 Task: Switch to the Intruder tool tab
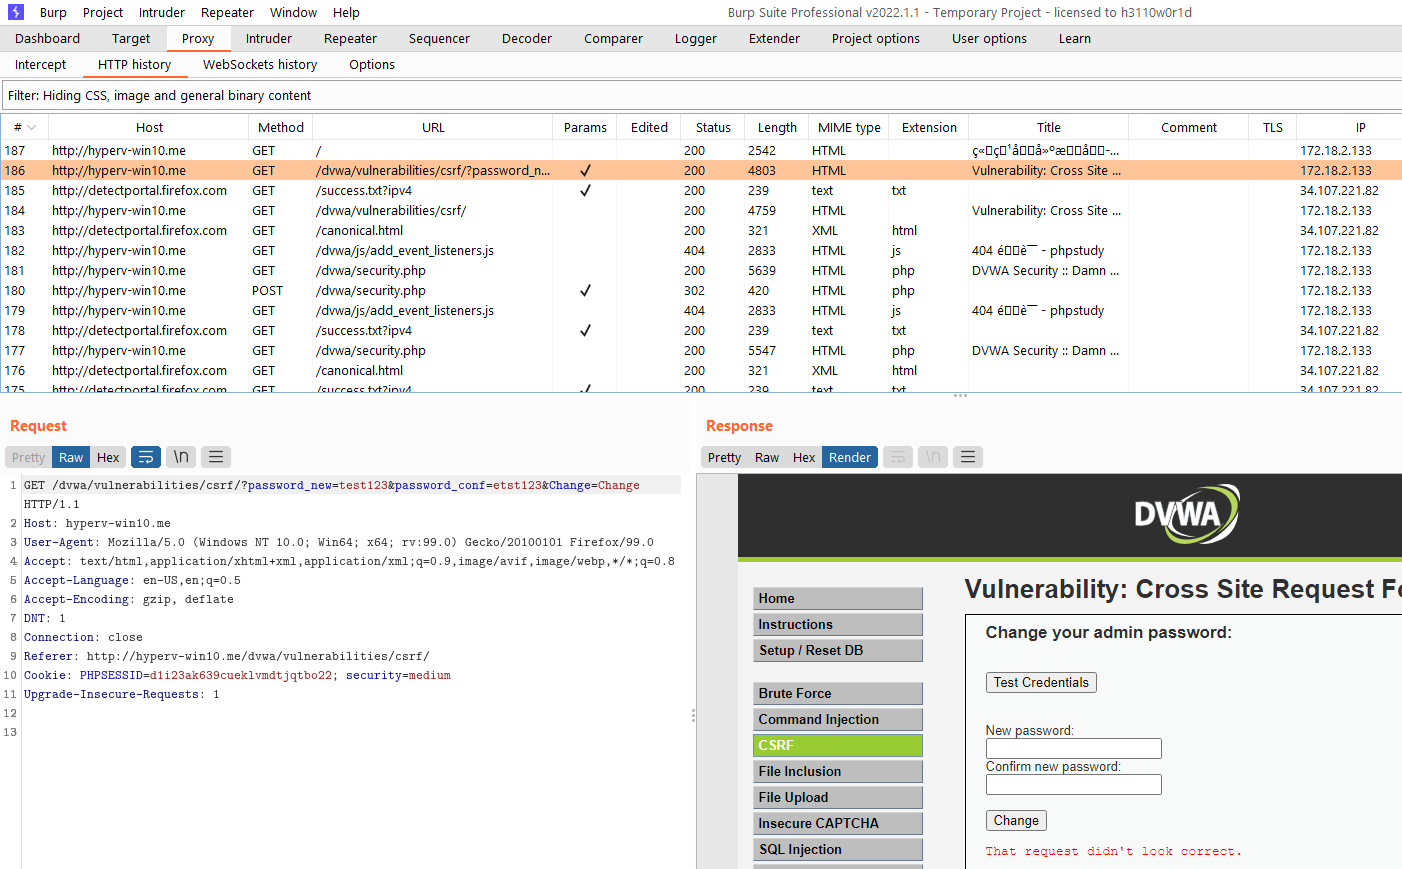269,38
